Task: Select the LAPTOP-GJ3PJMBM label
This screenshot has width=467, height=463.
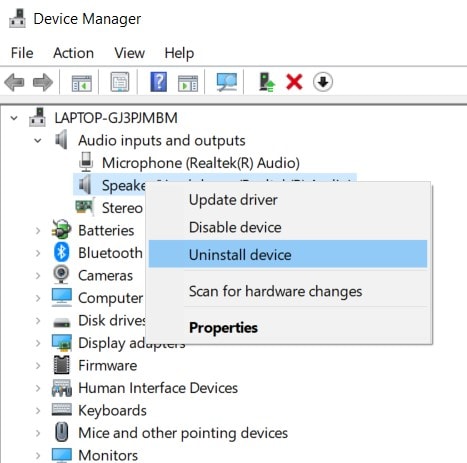Action: [116, 118]
